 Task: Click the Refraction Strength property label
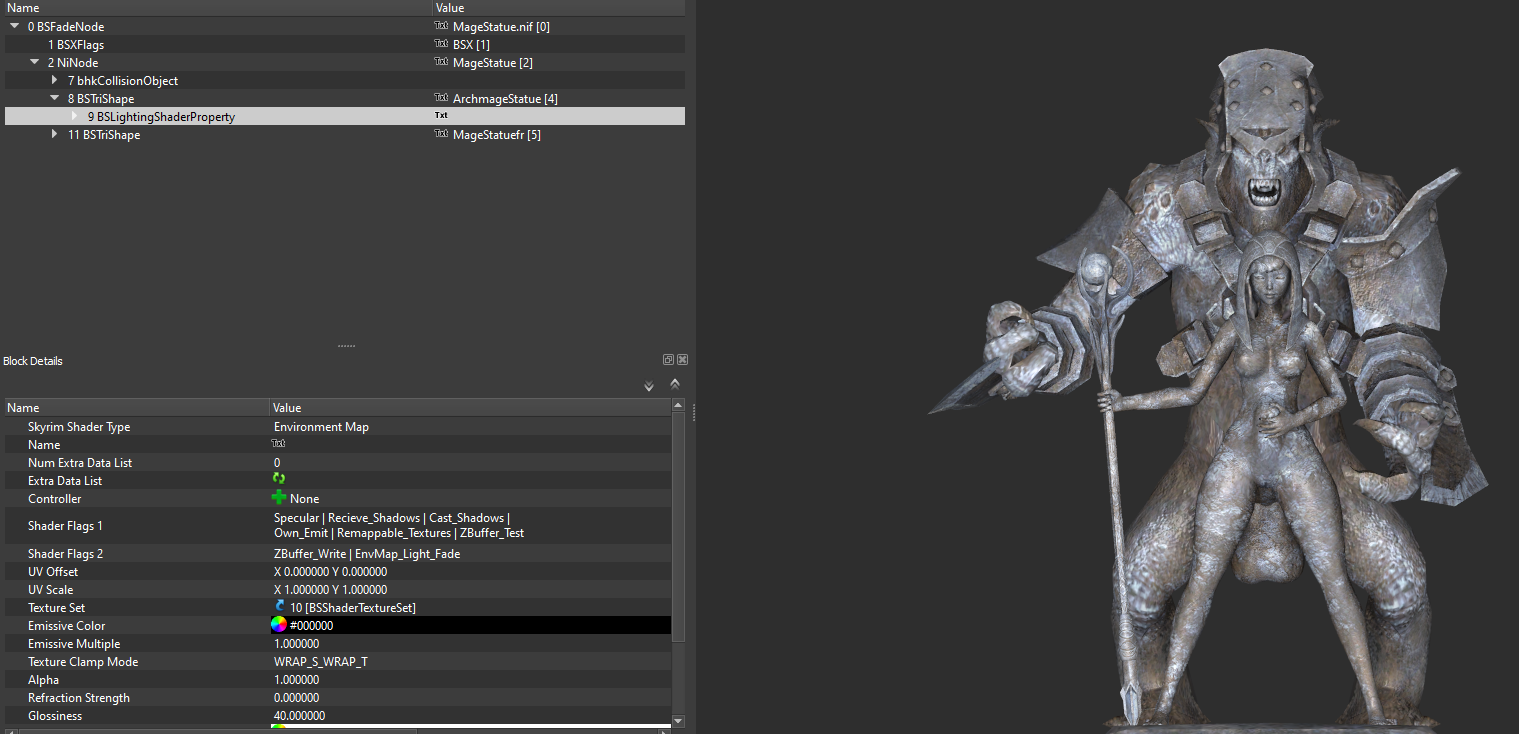click(x=79, y=698)
